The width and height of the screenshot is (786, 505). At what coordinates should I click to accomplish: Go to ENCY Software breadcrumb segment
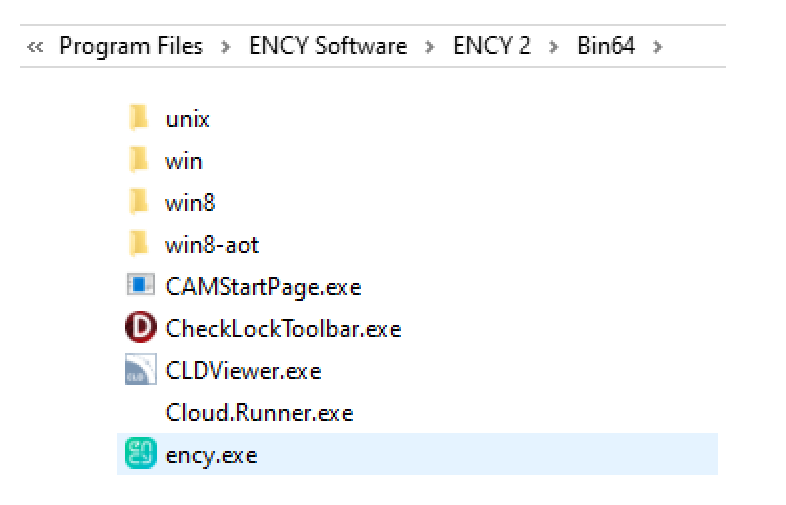(328, 46)
